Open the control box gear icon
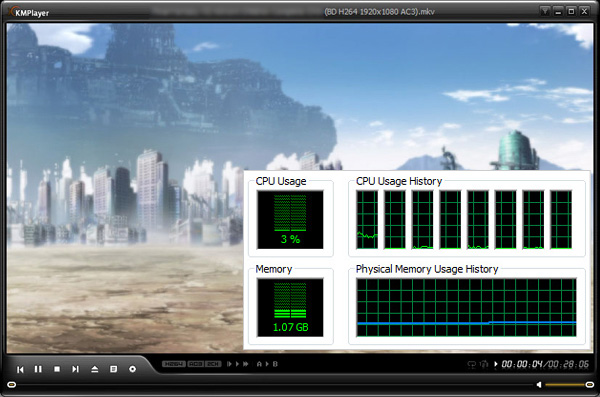This screenshot has height=397, width=600. point(132,369)
